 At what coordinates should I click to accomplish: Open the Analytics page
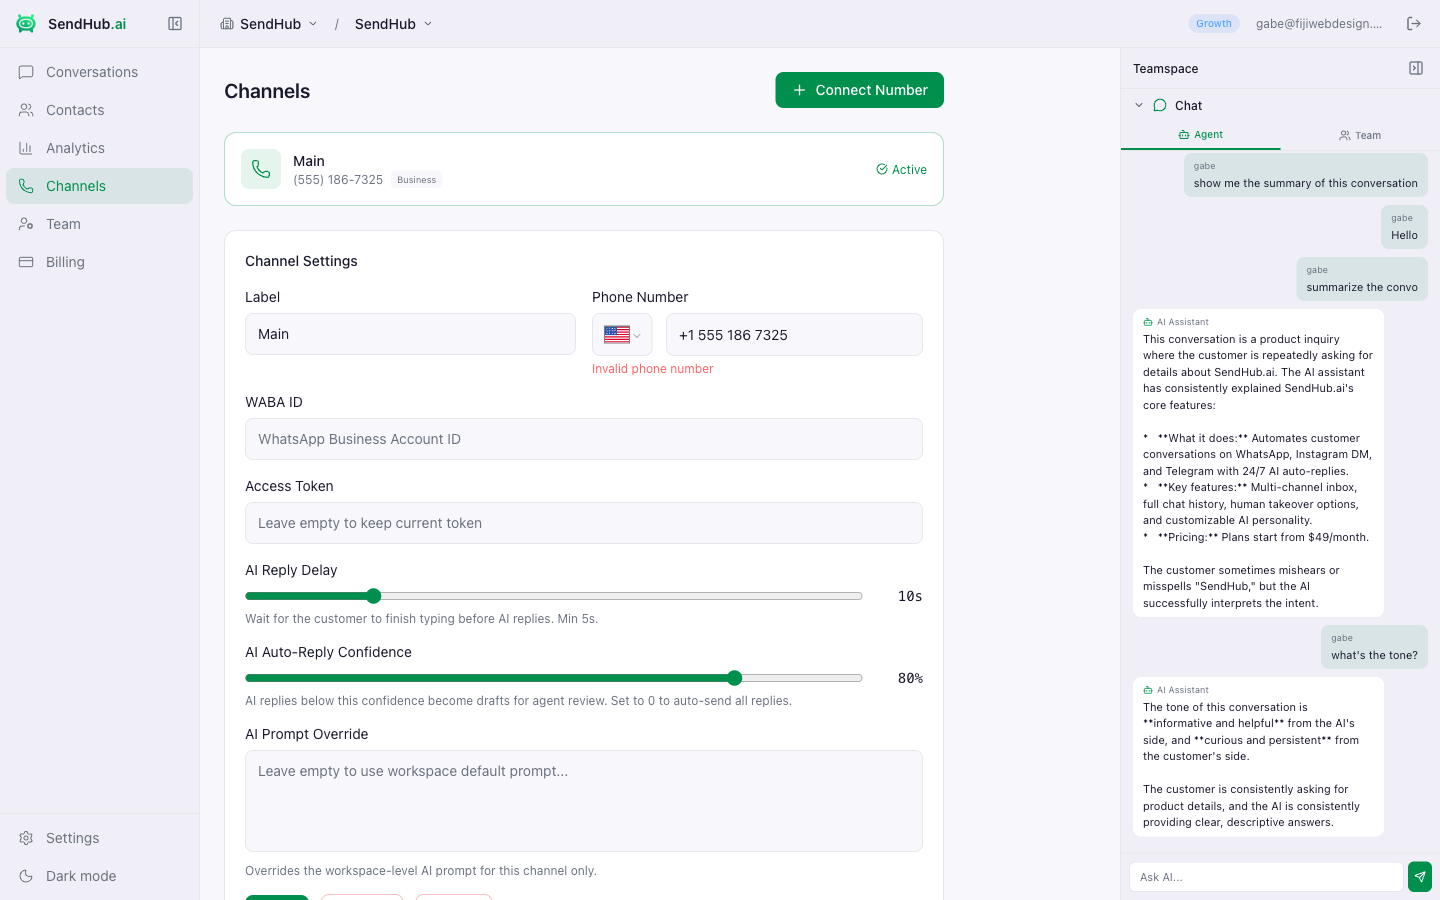(x=100, y=148)
